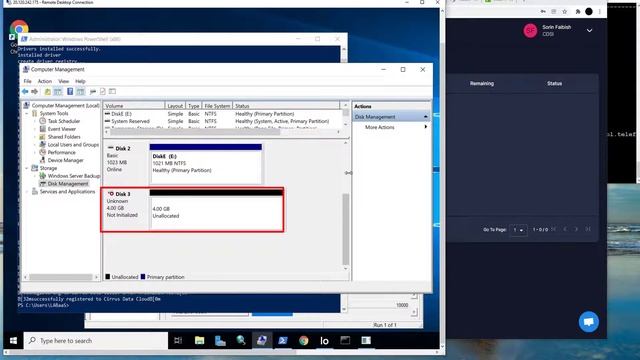
Task: Click the Forward arrow in Computer Management toolbar
Action: [35, 91]
